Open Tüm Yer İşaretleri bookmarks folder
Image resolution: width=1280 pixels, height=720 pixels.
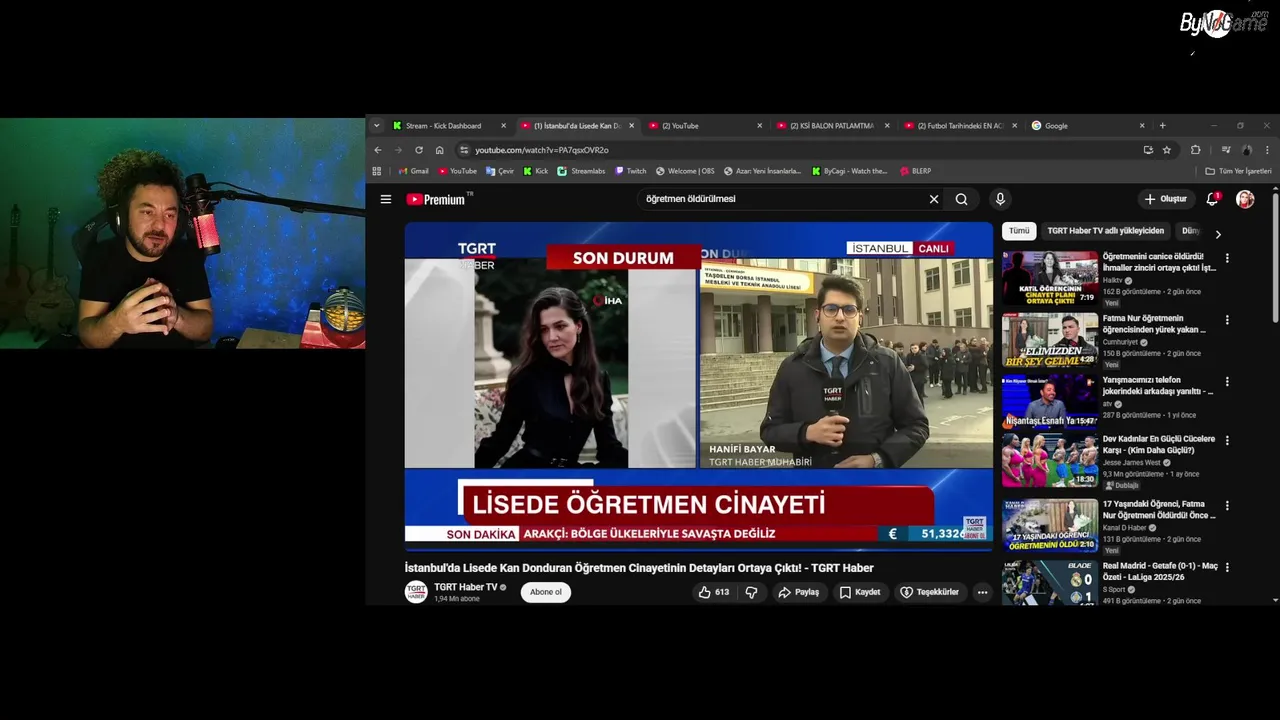tap(1238, 171)
